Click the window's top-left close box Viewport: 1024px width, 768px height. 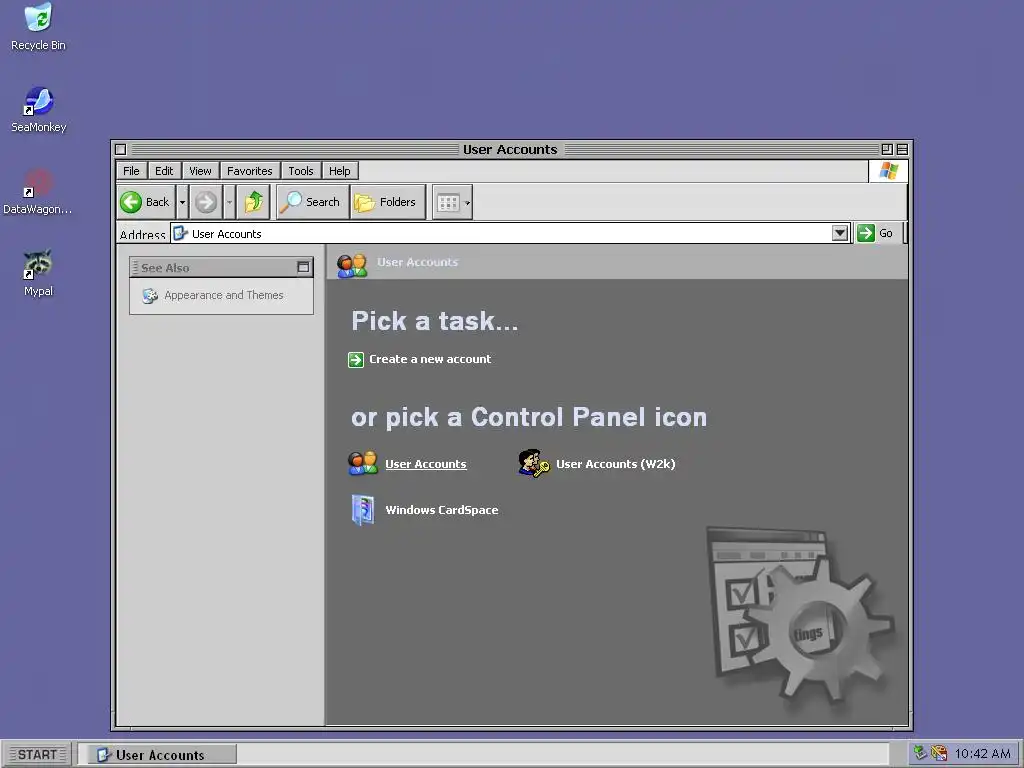tap(121, 150)
